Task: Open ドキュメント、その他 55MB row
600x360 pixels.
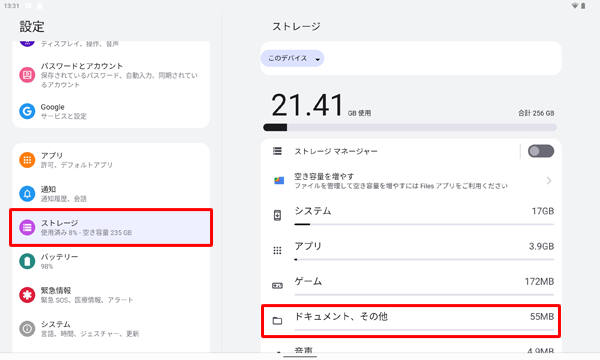Action: [x=411, y=321]
